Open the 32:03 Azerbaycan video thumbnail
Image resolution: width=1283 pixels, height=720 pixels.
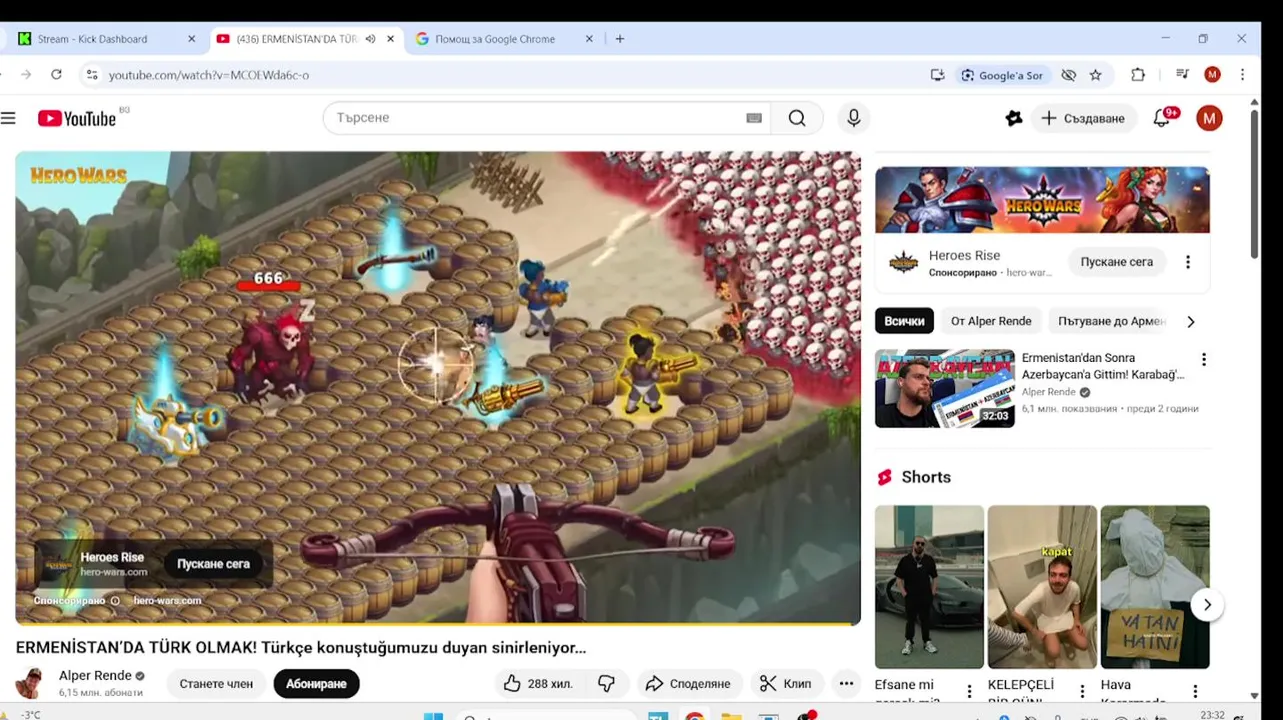(945, 388)
